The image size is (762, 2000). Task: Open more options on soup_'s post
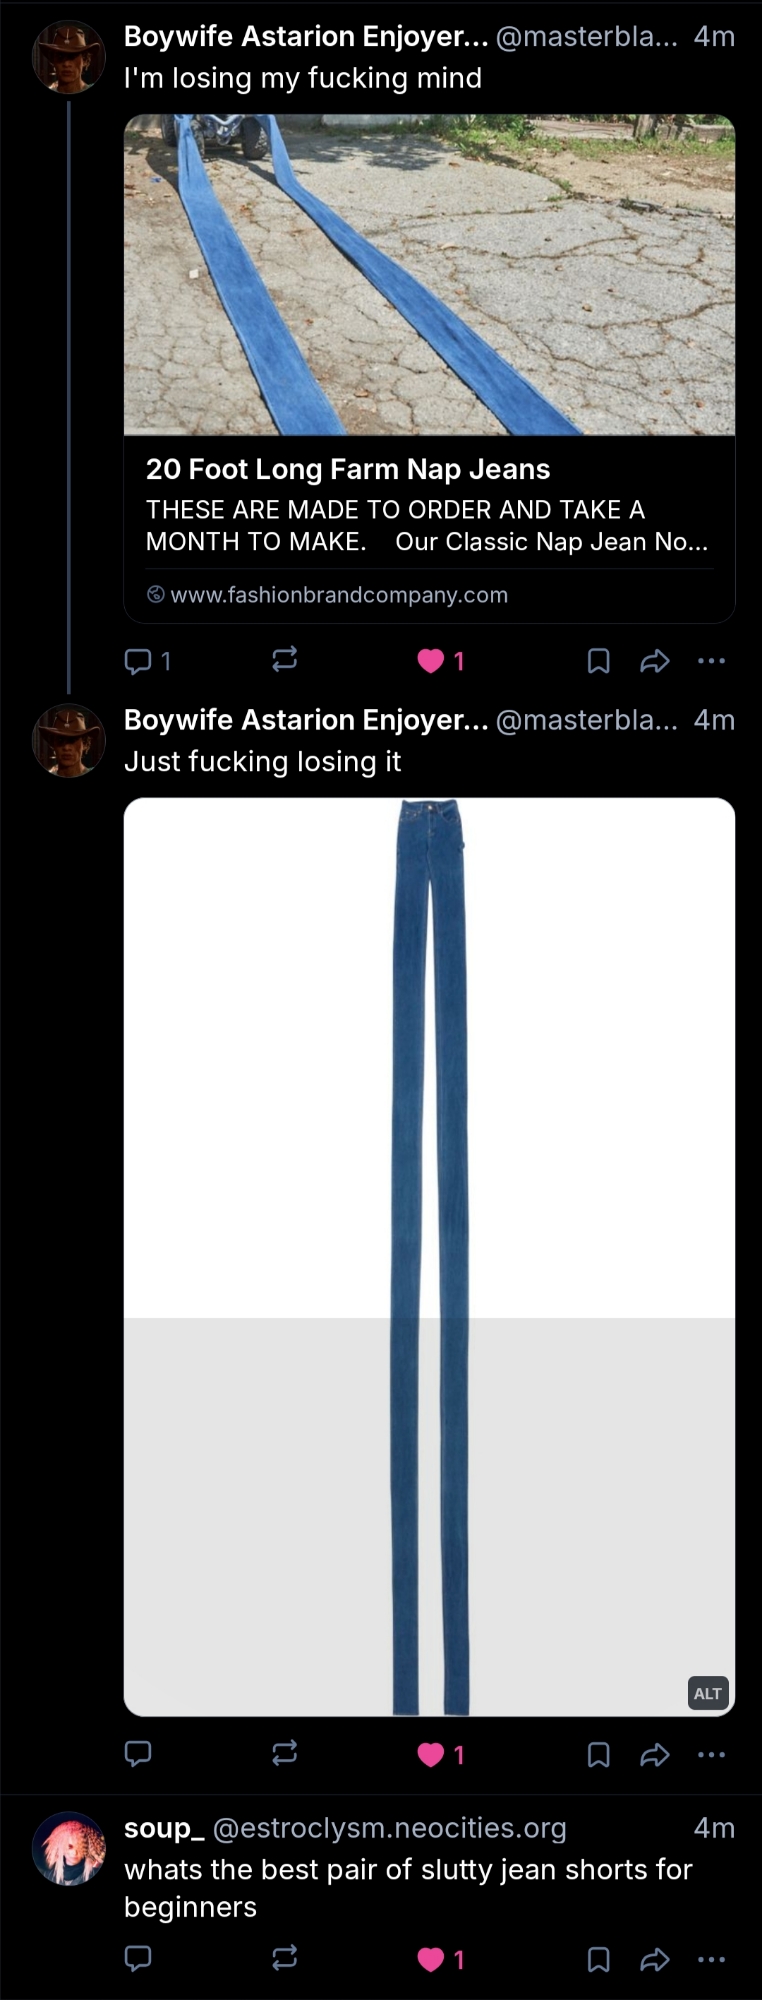[x=711, y=1959]
